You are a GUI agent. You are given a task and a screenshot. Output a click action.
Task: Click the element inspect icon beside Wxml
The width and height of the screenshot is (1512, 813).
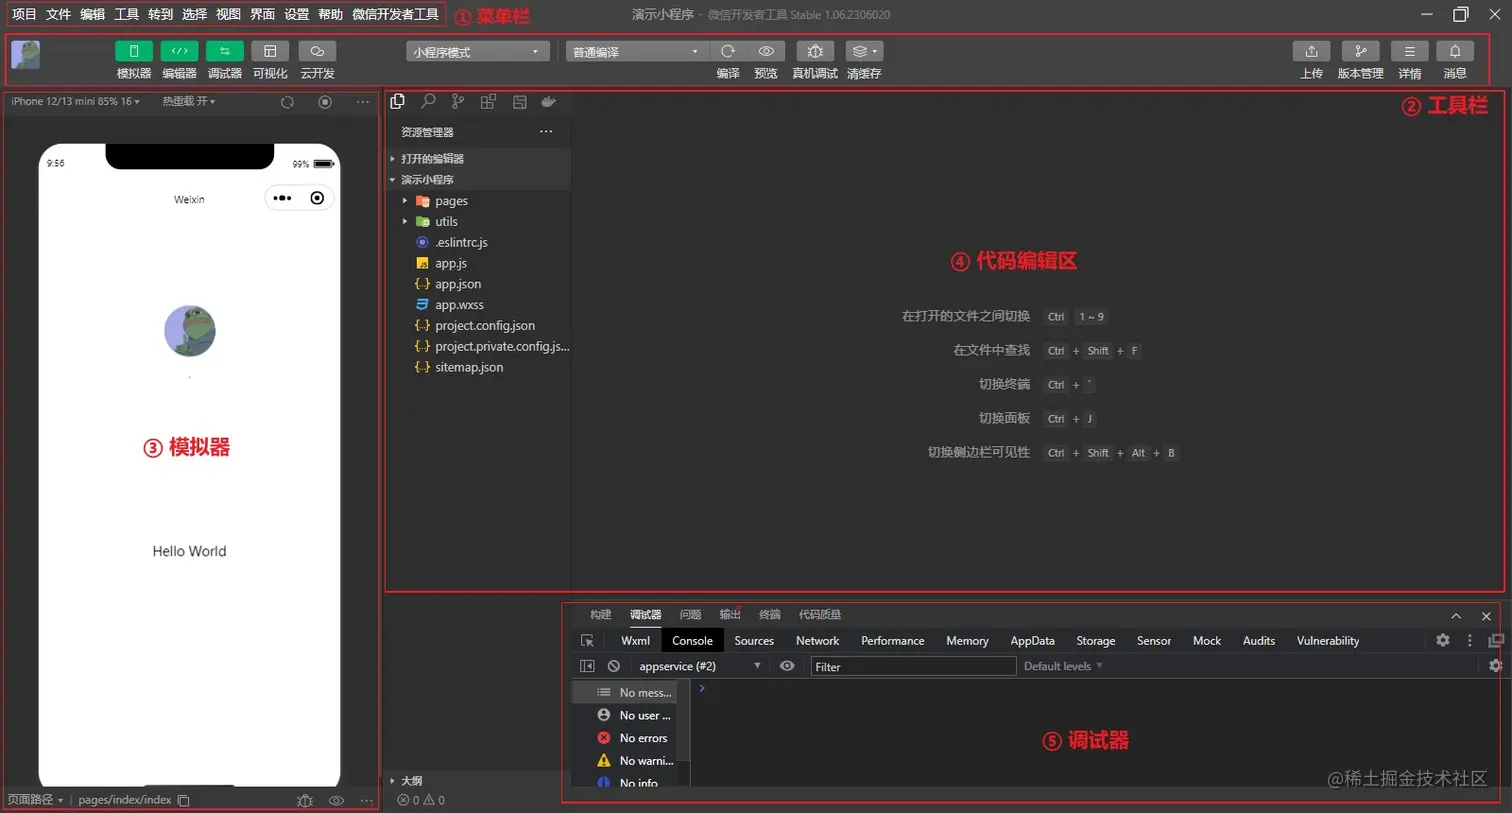(x=587, y=641)
